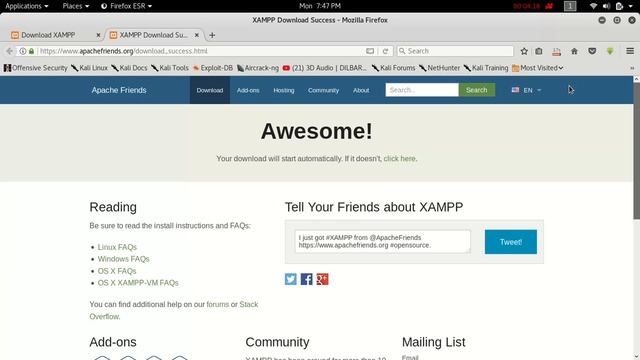Open the 3D Audio DILBAR YouTube bookmark
This screenshot has height=360, width=640.
pos(325,68)
